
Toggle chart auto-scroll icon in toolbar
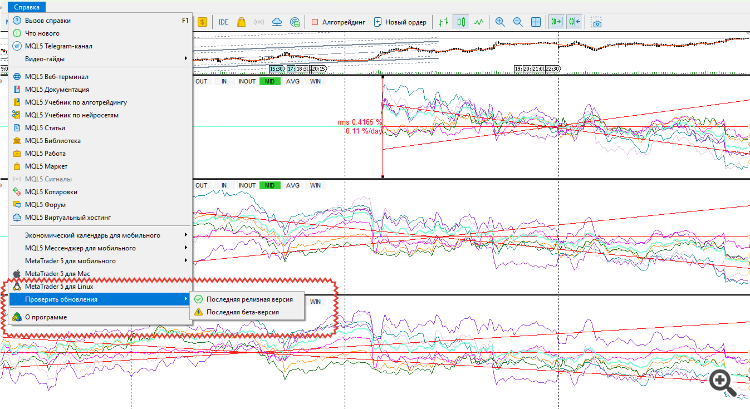coord(557,21)
